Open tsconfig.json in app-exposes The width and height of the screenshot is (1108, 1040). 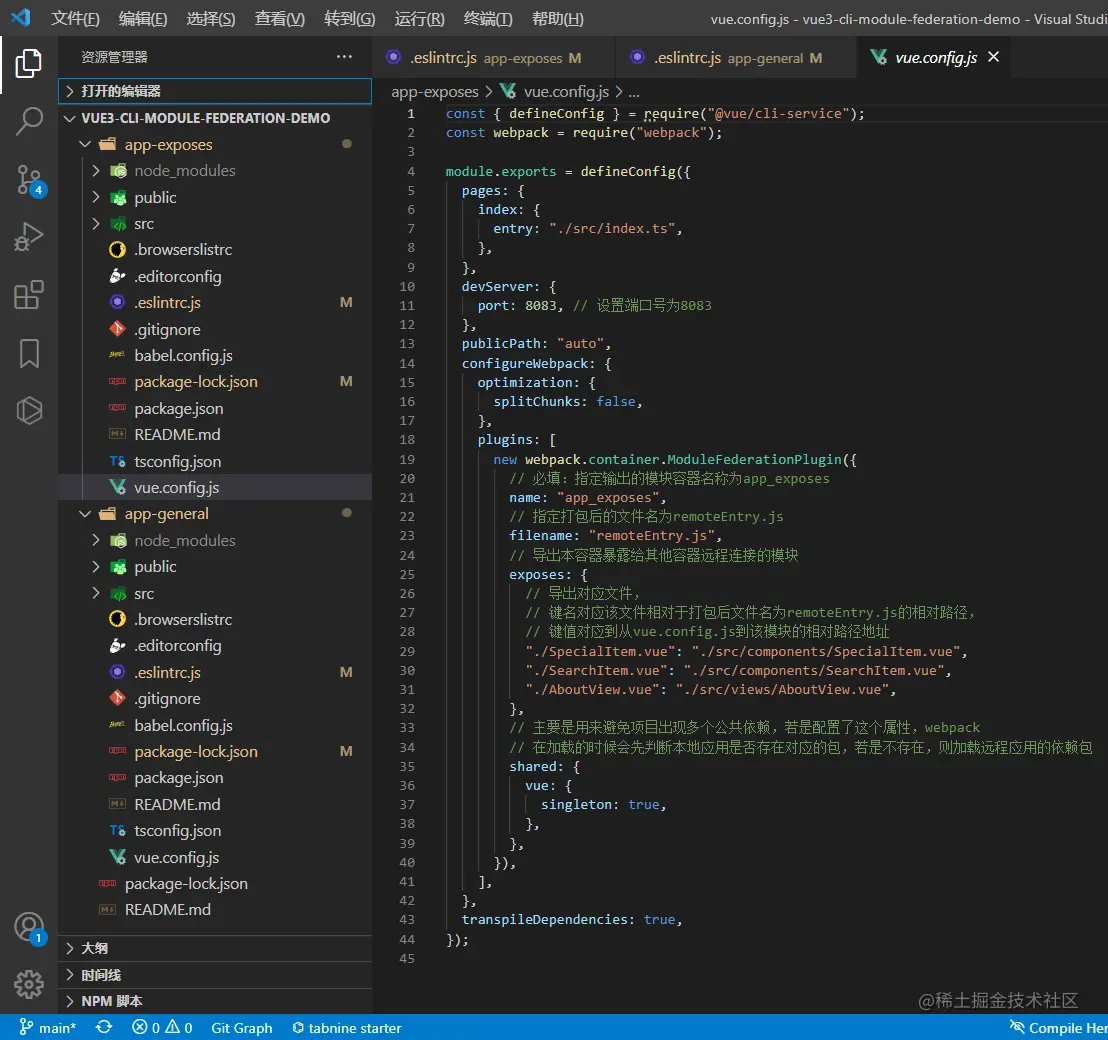pos(215,462)
